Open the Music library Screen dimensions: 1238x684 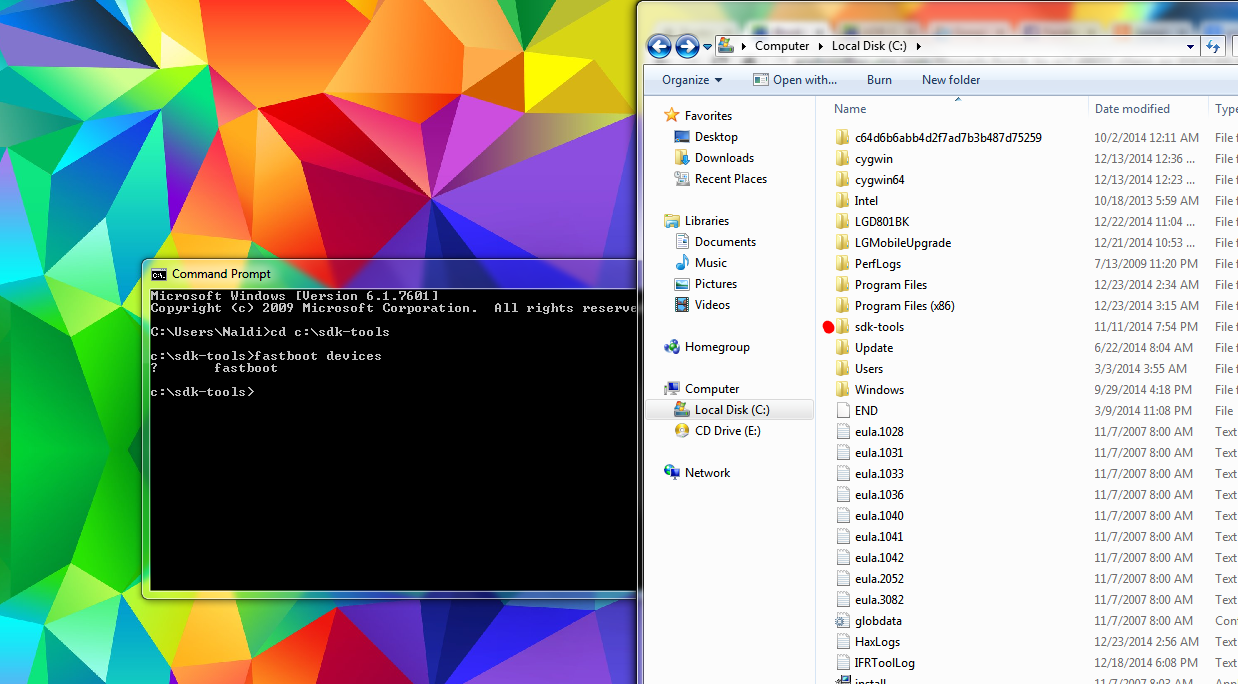tap(711, 263)
